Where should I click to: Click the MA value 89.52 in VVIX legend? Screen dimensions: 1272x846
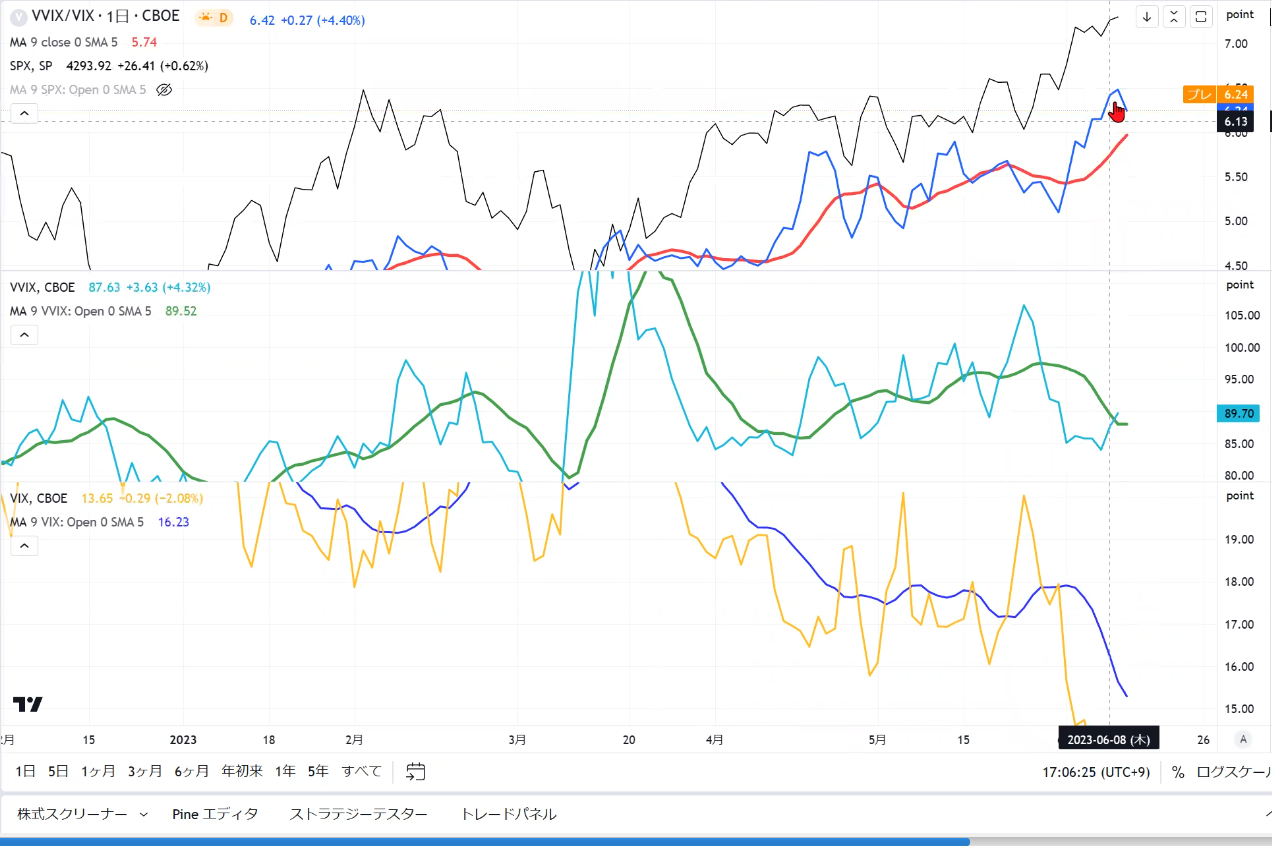pyautogui.click(x=181, y=311)
